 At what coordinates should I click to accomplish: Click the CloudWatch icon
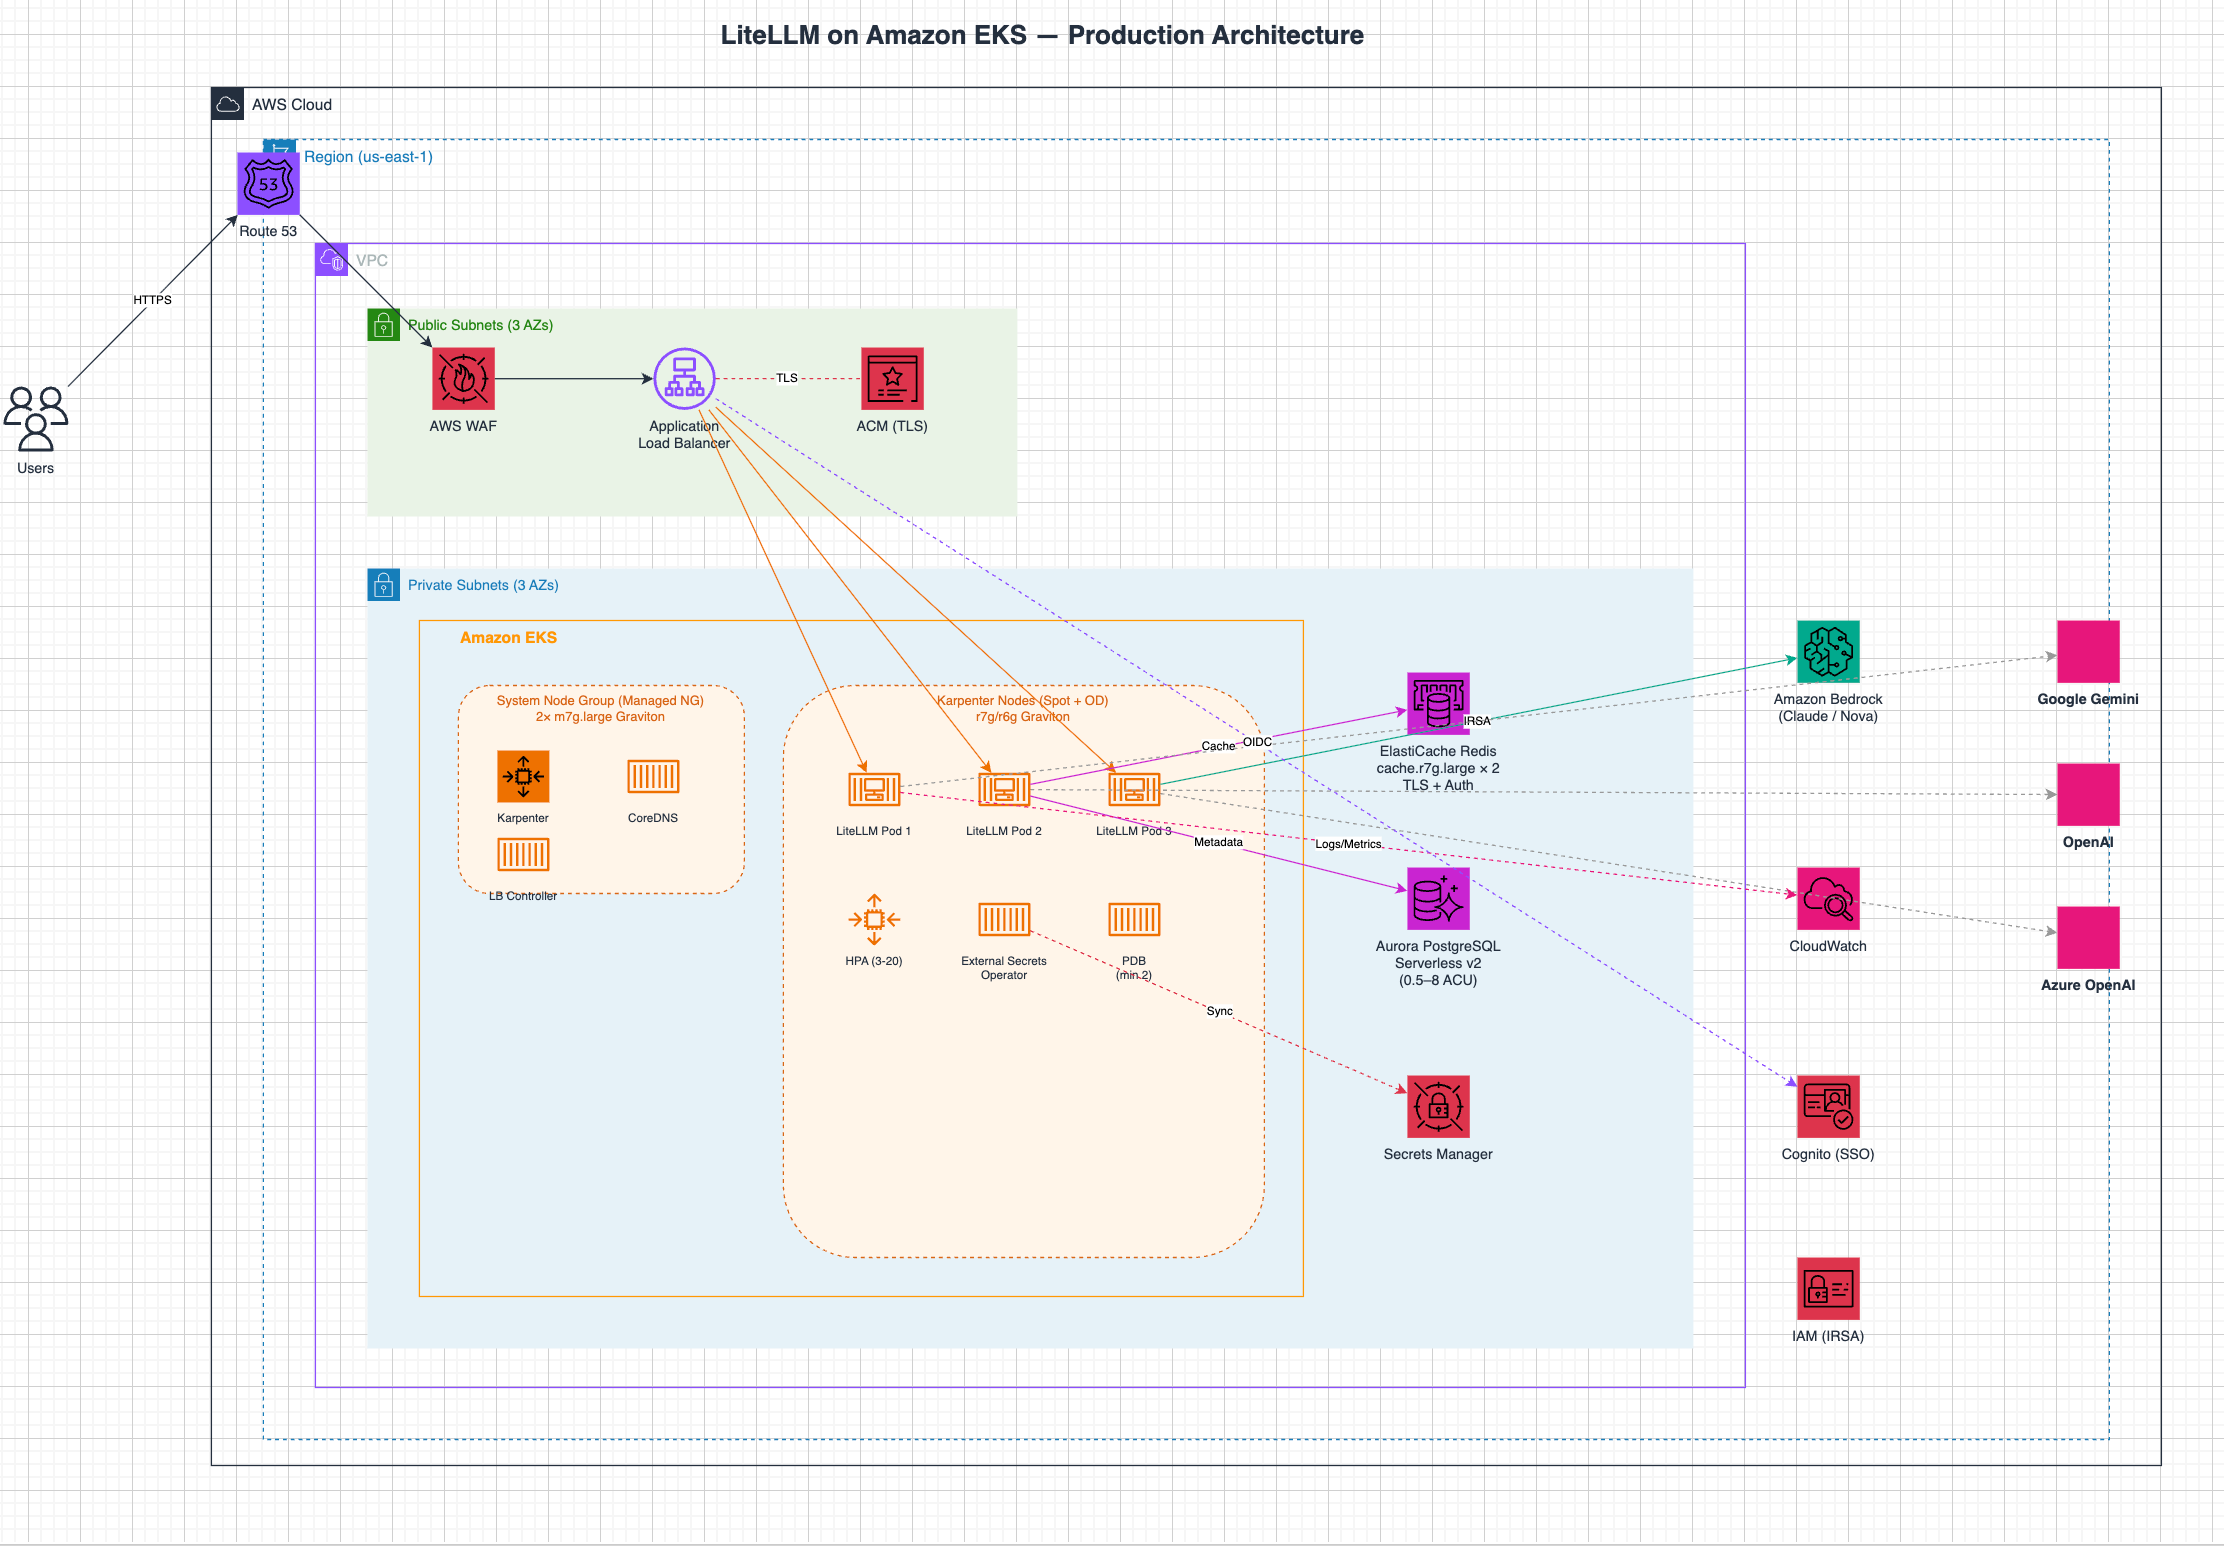pyautogui.click(x=1828, y=899)
